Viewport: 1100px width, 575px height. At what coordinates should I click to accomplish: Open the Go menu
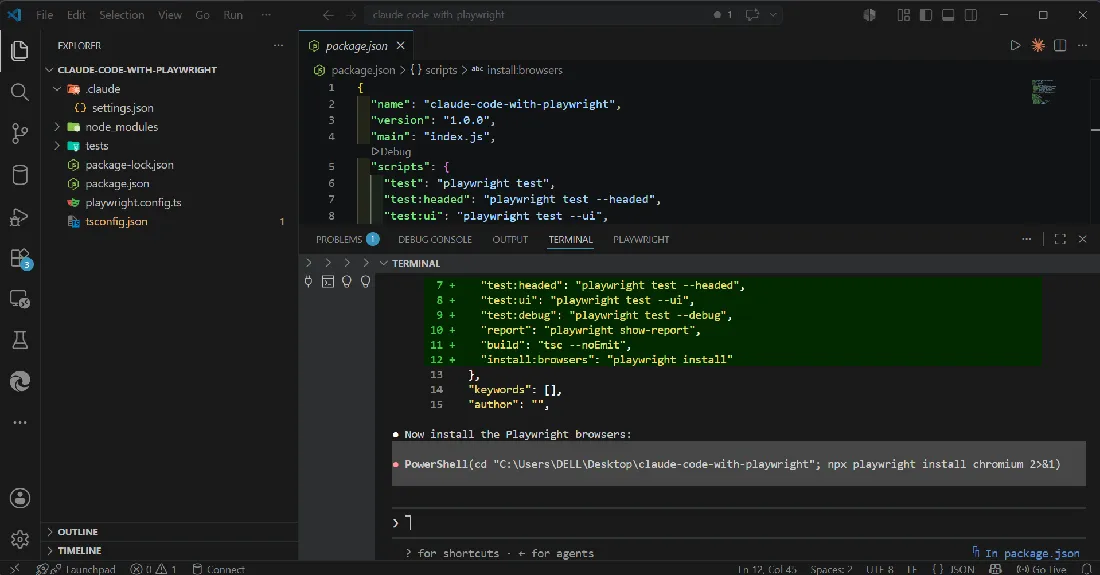(202, 15)
